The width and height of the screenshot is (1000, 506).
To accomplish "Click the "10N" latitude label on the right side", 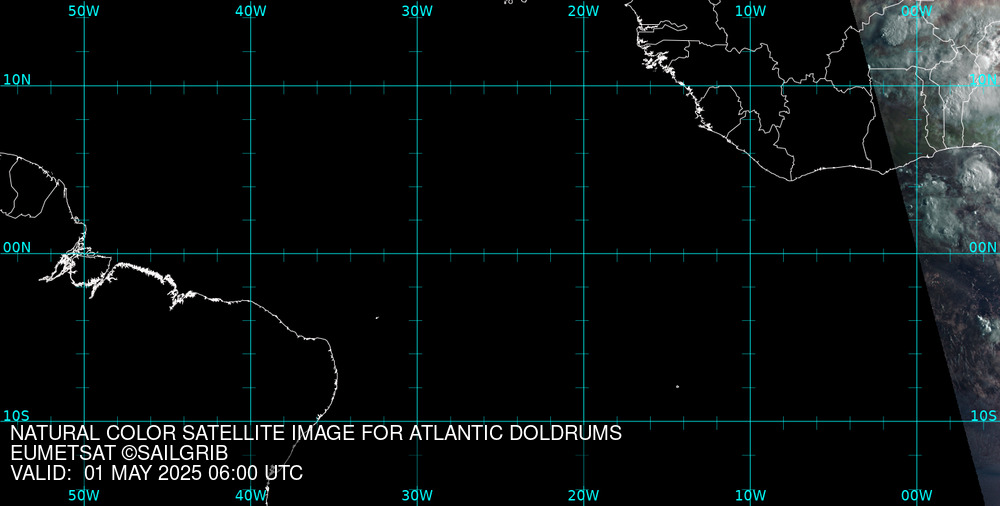I will (983, 80).
